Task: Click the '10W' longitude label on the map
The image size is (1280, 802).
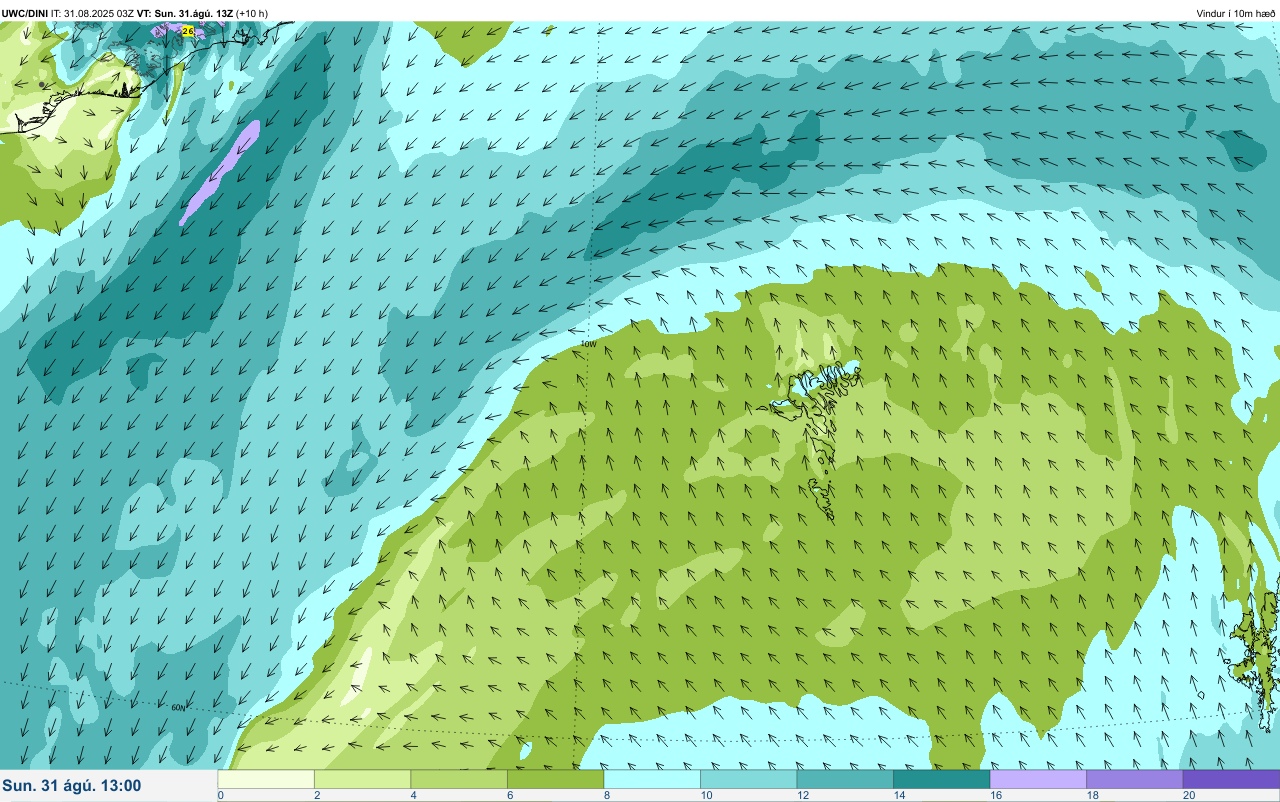Action: (588, 343)
